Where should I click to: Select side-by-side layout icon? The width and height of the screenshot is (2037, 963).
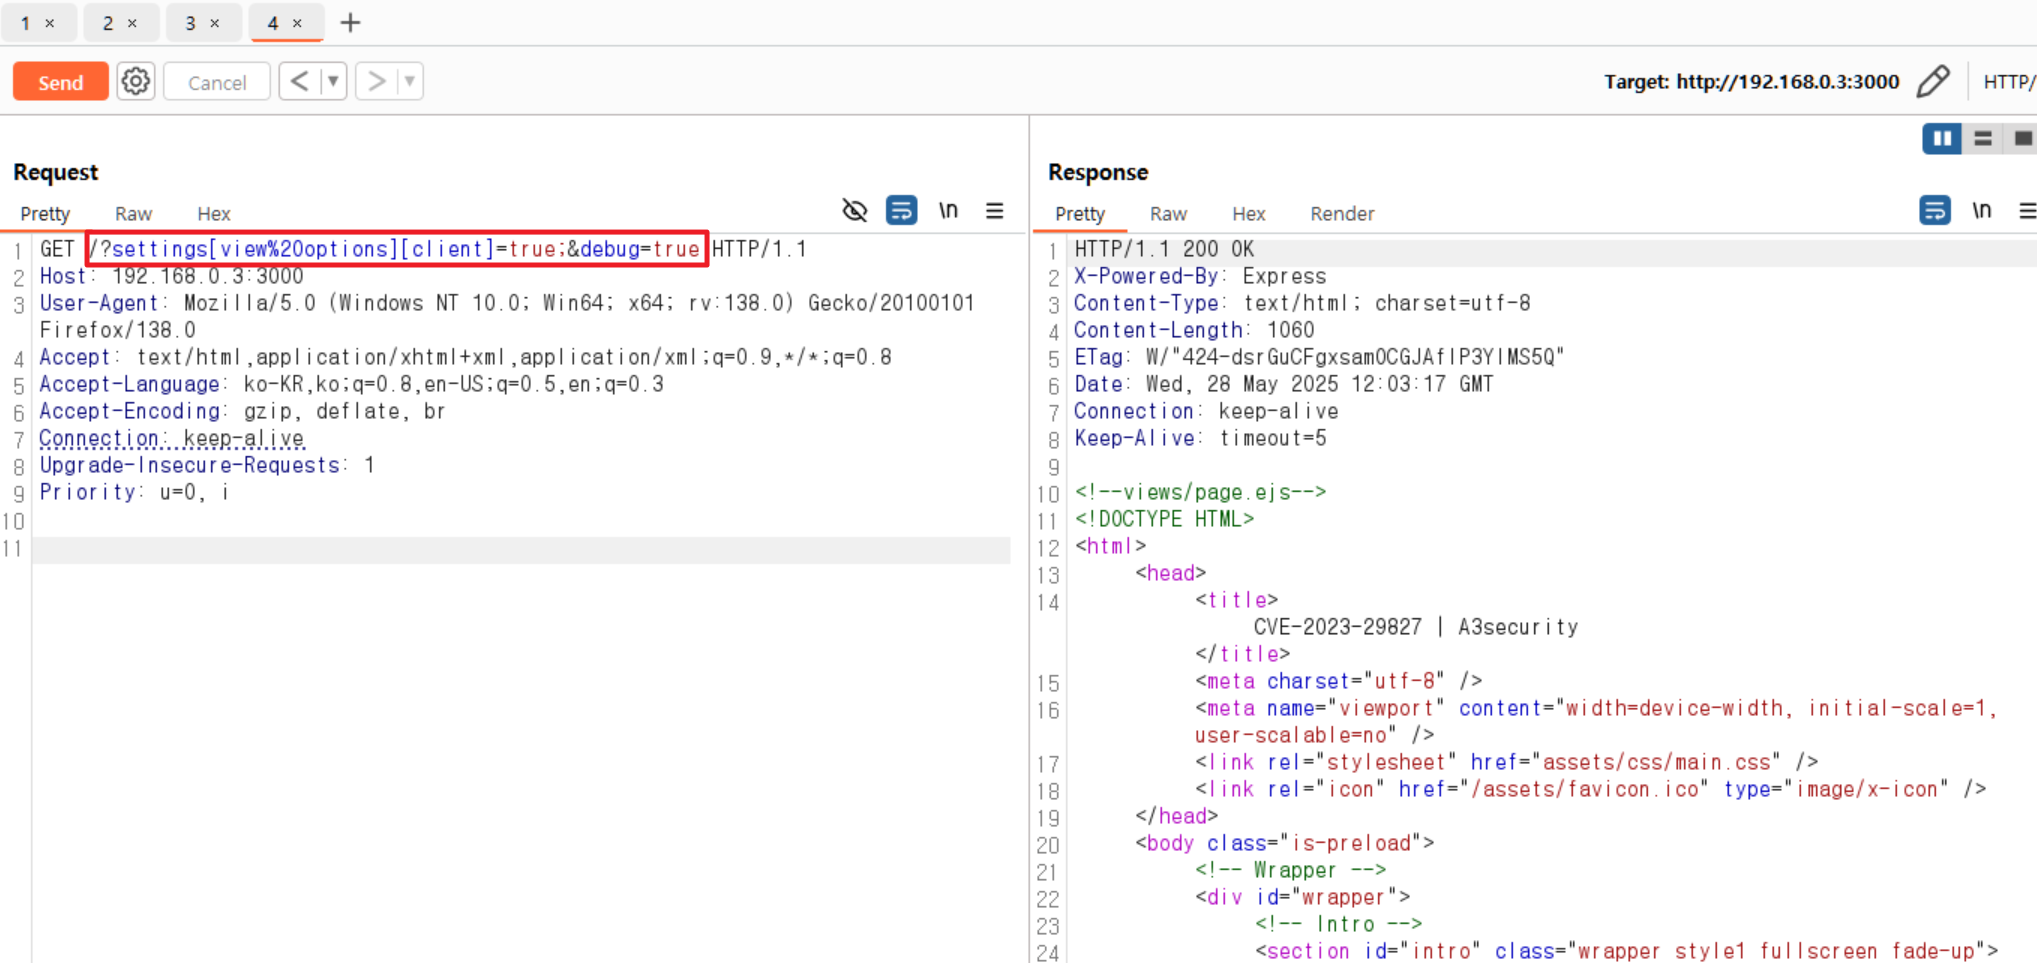1942,139
